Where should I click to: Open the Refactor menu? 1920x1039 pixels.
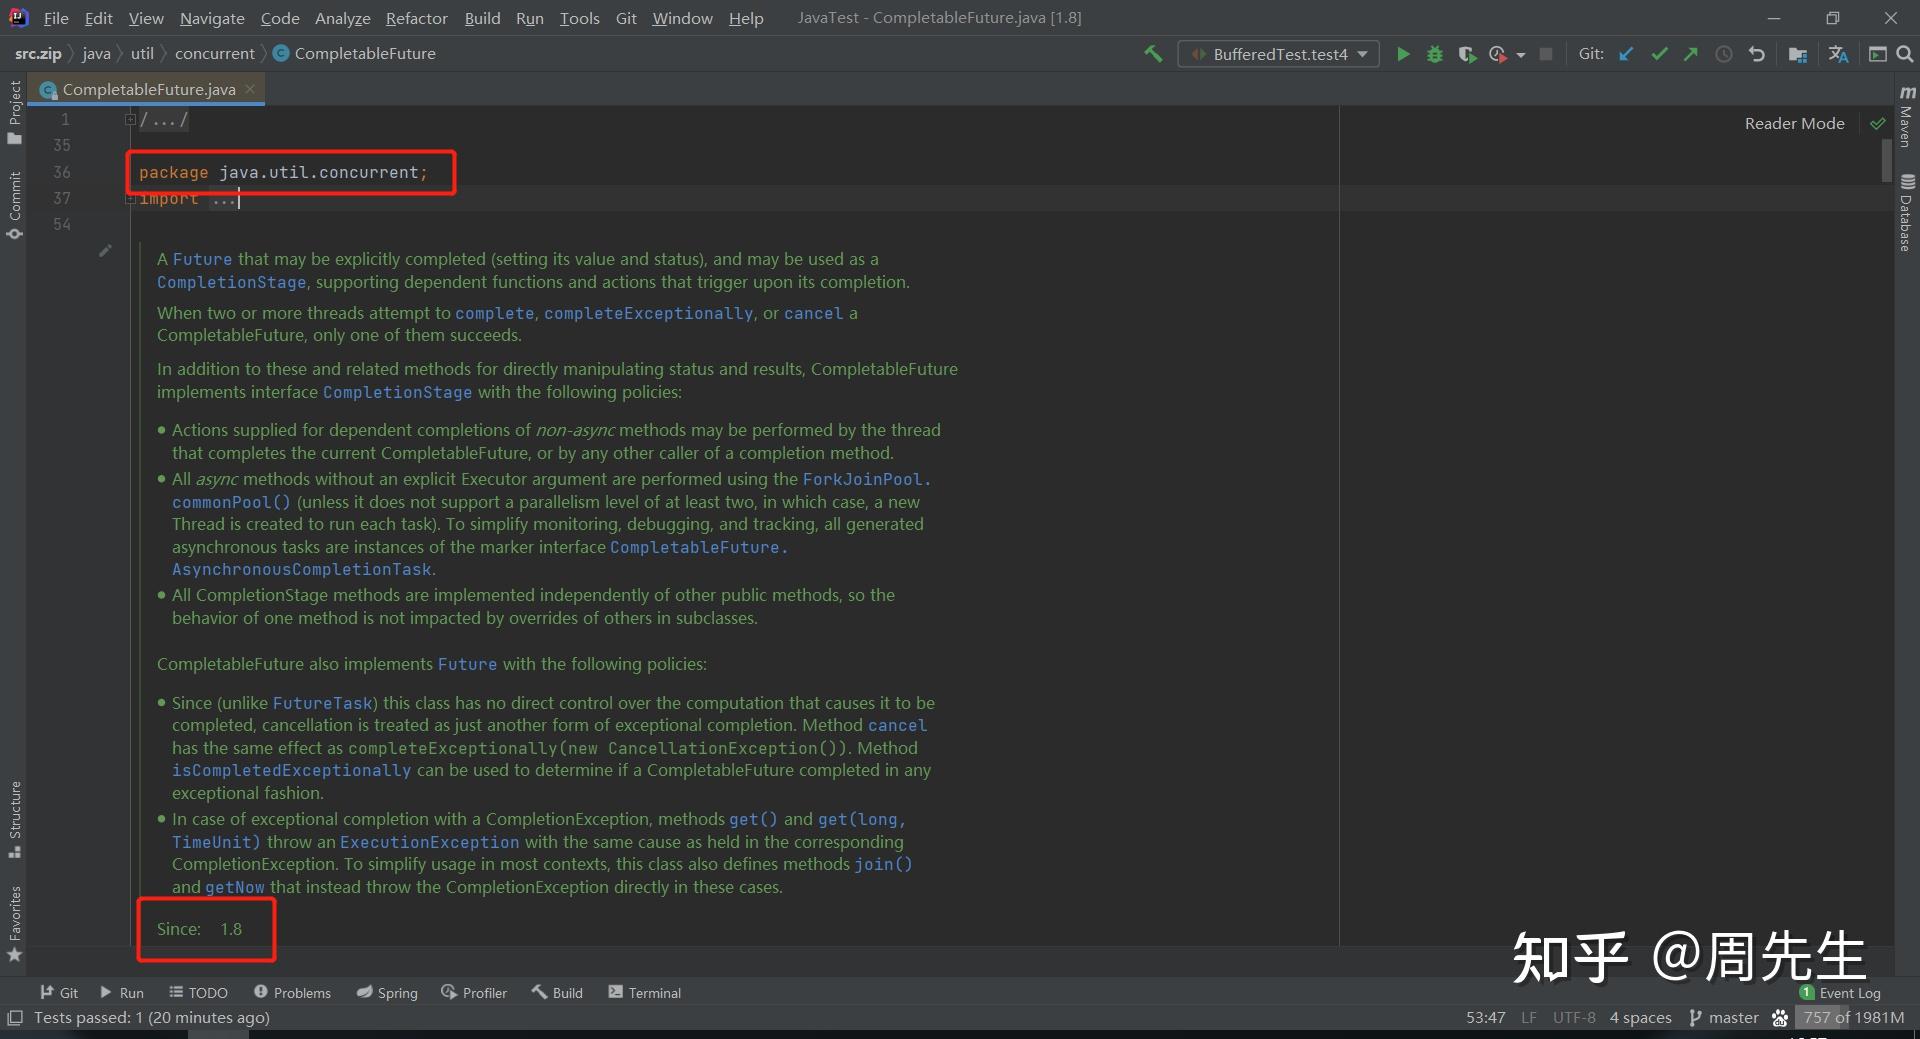[416, 18]
